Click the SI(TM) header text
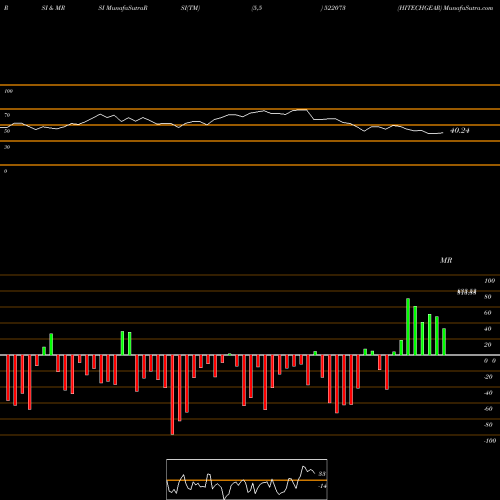 coord(190,8)
